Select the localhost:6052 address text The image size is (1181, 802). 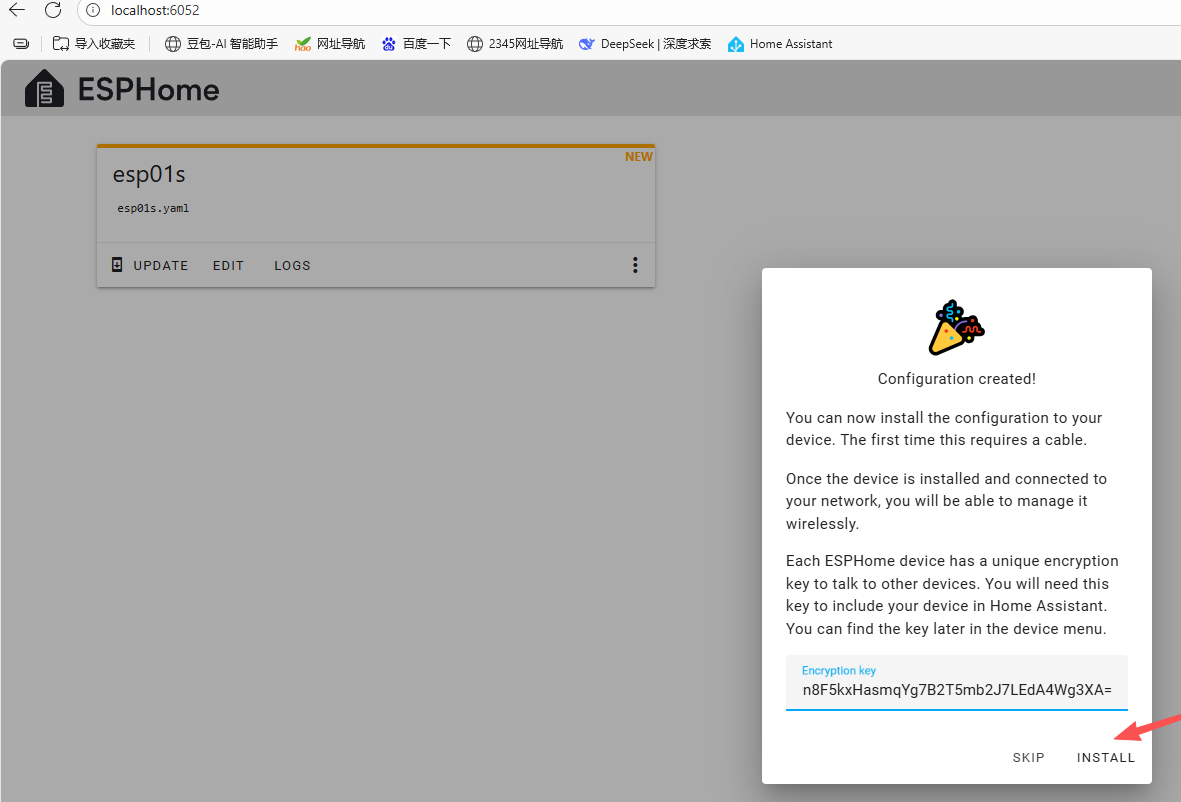pos(155,11)
